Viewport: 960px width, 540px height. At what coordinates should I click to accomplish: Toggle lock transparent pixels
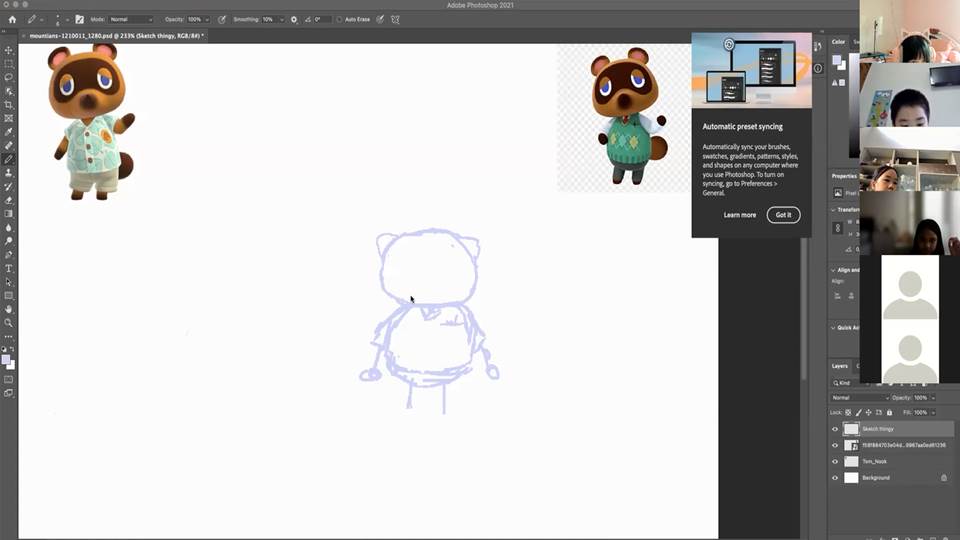(848, 413)
